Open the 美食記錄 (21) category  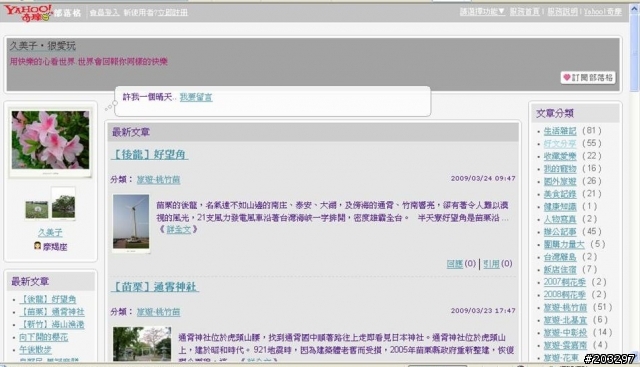(560, 194)
